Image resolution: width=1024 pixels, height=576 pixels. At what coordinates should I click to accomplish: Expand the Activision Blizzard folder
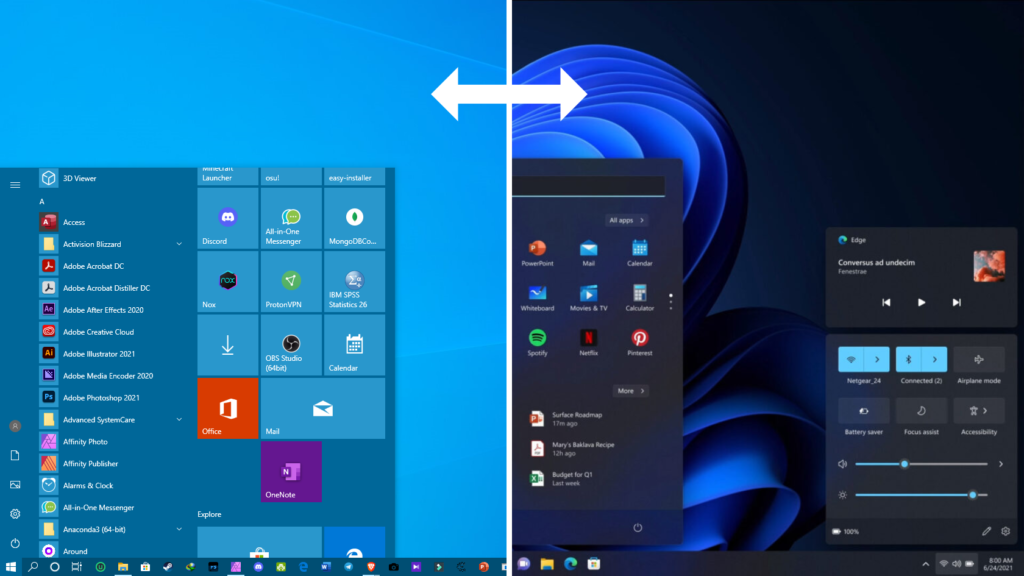tap(179, 244)
